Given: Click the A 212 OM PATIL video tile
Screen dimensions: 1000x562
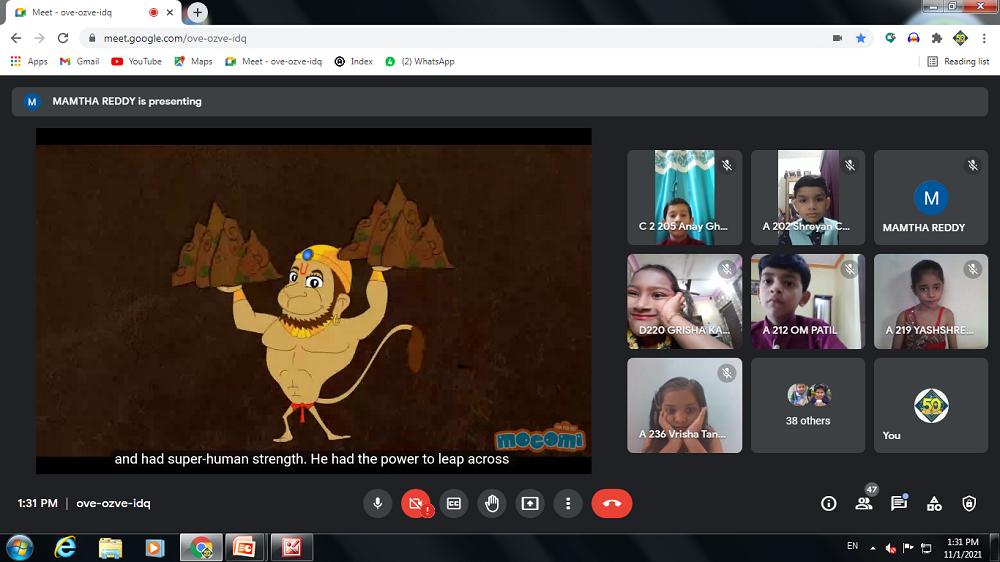Looking at the screenshot, I should point(808,301).
